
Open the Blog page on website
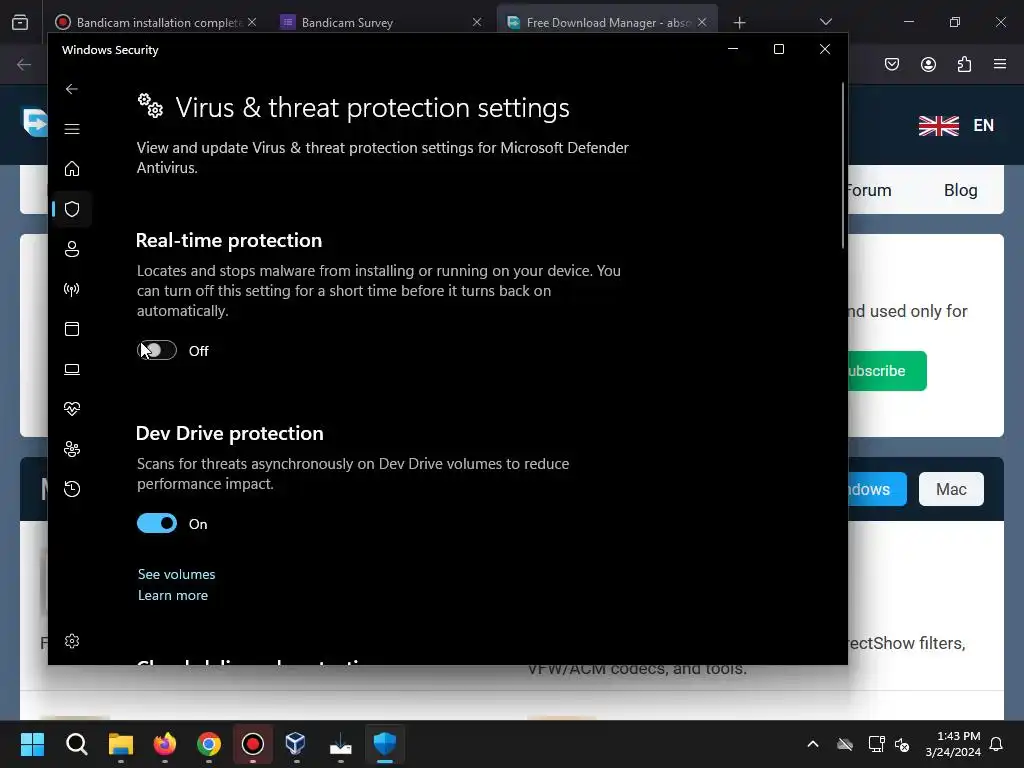(x=961, y=190)
